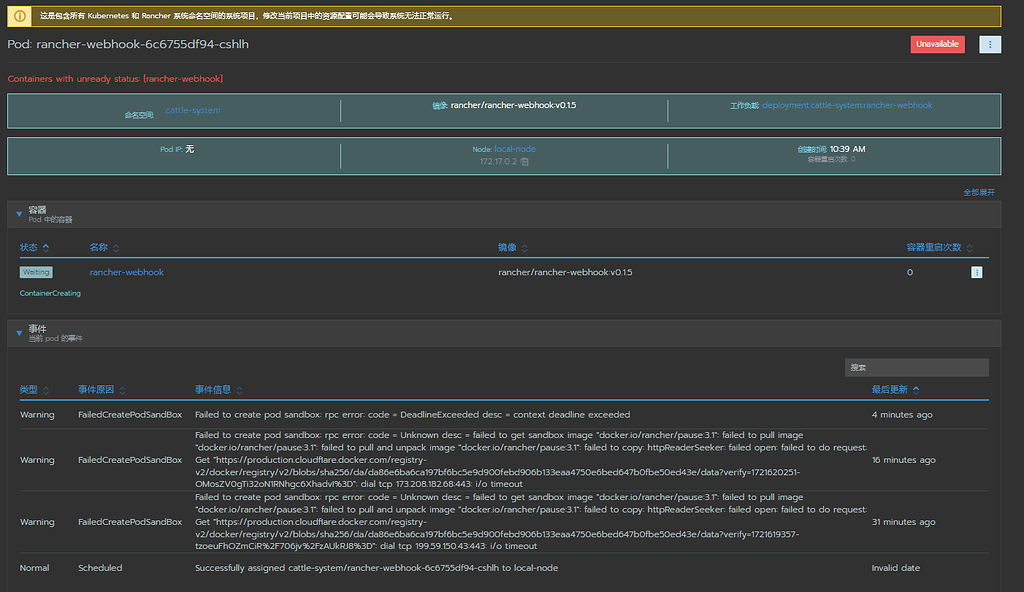Image resolution: width=1024 pixels, height=592 pixels.
Task: Sort by 容器重启次数 column
Action: [970, 247]
